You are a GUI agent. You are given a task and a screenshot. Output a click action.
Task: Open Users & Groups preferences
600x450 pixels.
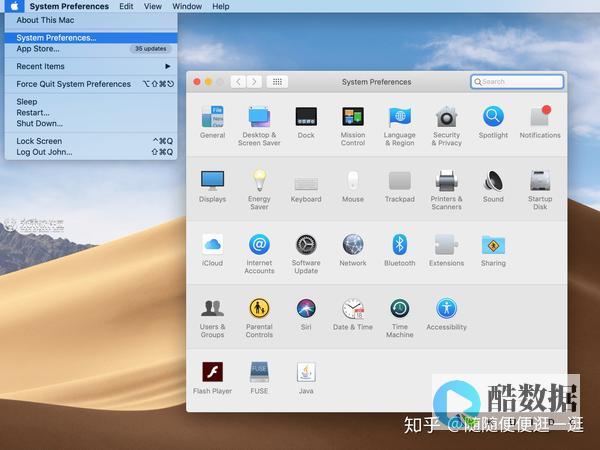click(x=212, y=318)
